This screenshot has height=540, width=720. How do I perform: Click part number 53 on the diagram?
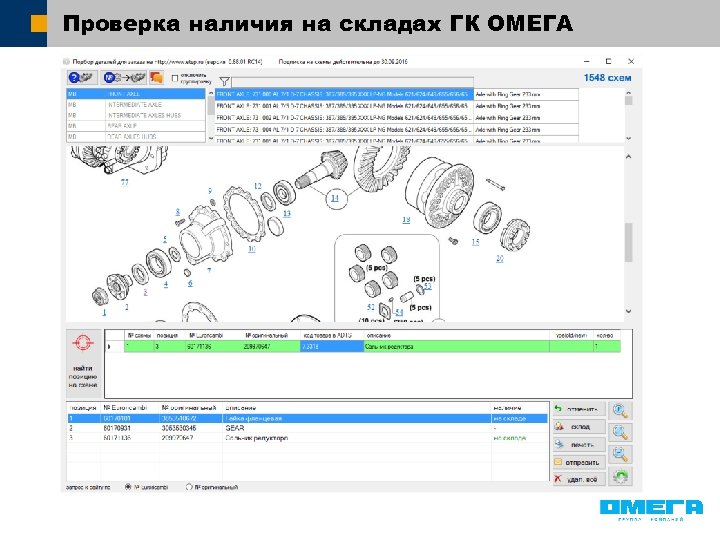[x=428, y=286]
